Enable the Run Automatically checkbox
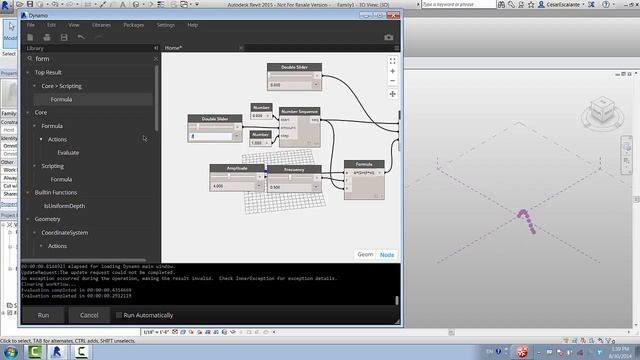Screen dimensions: 640x360 [119, 315]
